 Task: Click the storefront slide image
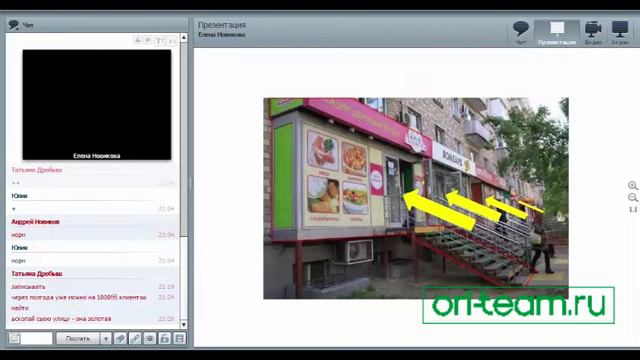pos(416,198)
